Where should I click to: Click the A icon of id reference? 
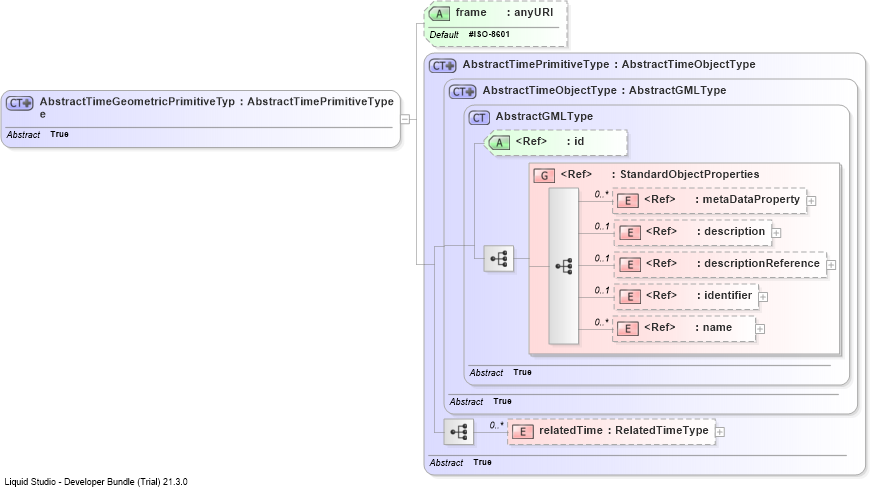[x=499, y=143]
